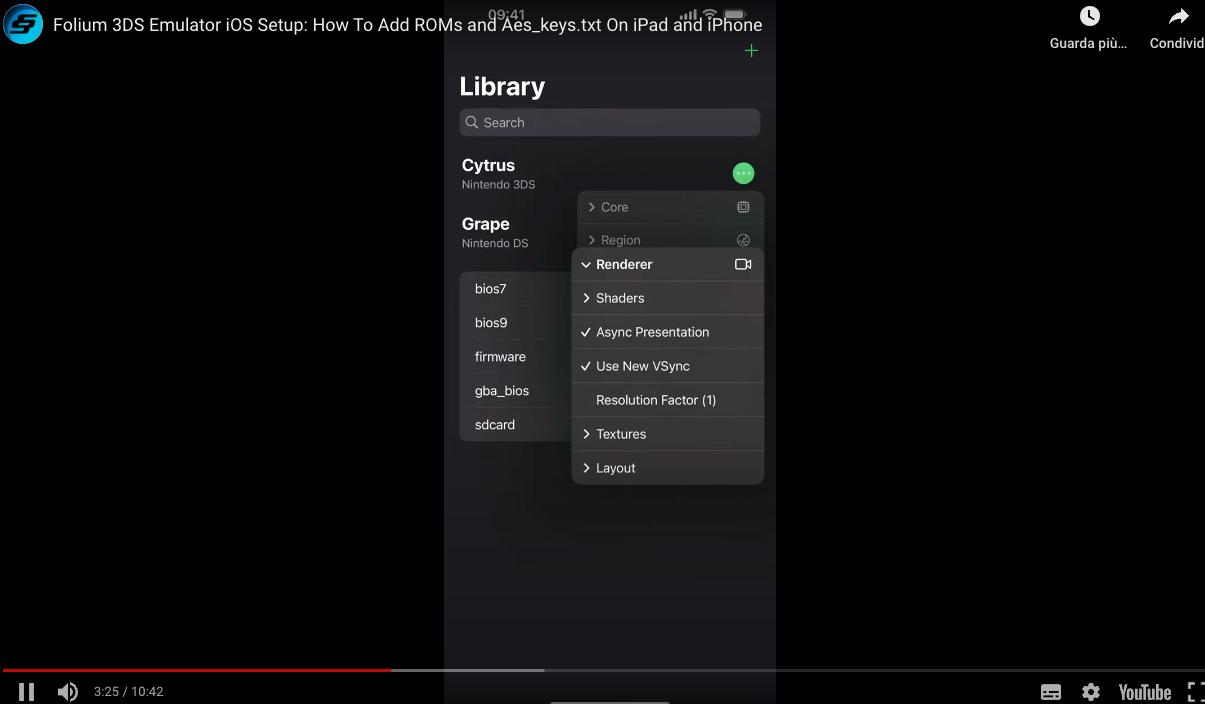The height and width of the screenshot is (704, 1205).
Task: Enter fullscreen mode
Action: [1195, 692]
